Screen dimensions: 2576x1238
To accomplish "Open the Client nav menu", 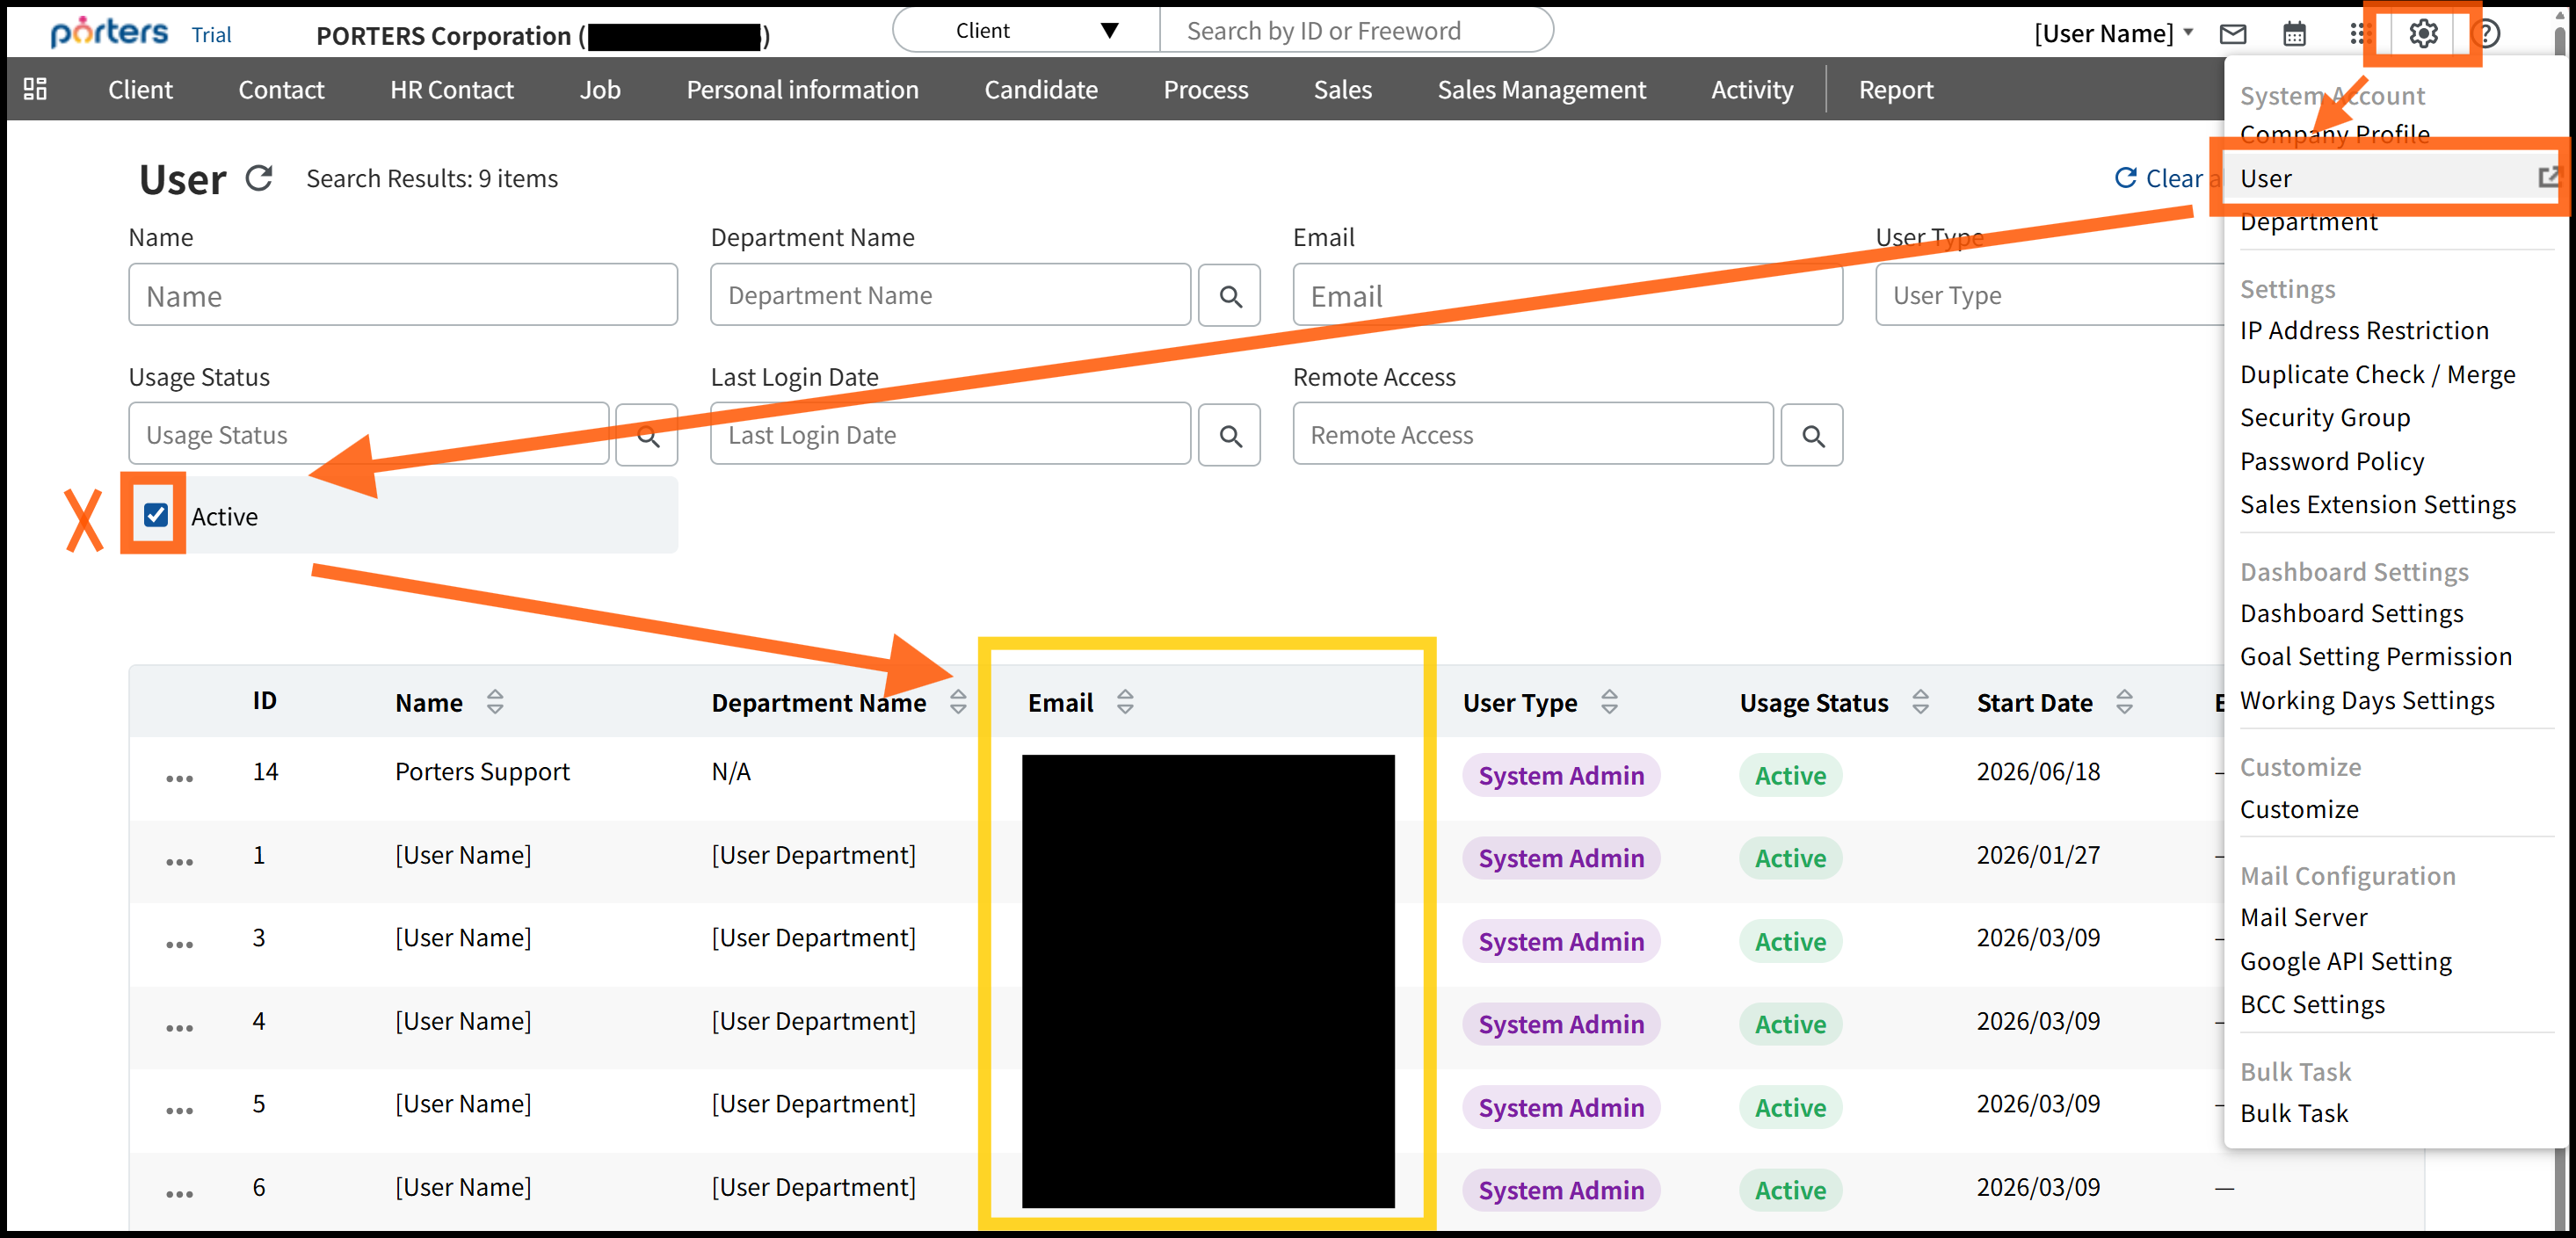I will [140, 89].
